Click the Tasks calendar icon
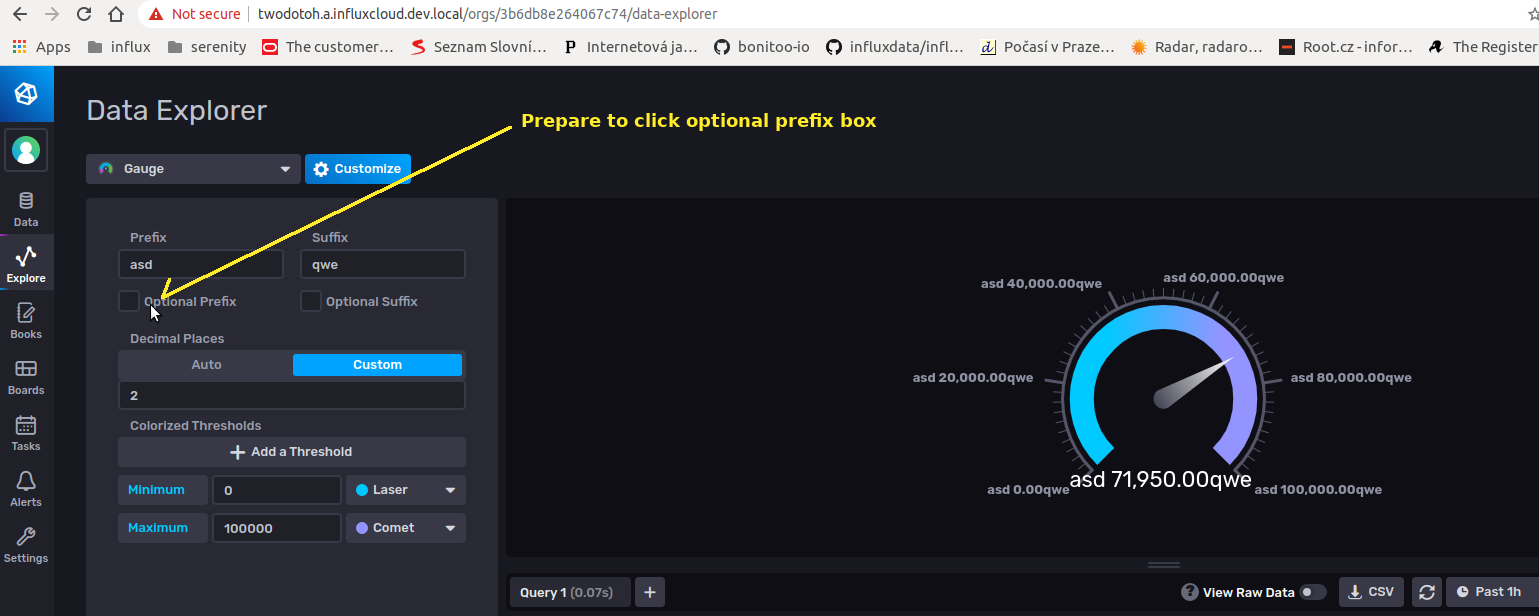1539x616 pixels. pyautogui.click(x=26, y=431)
